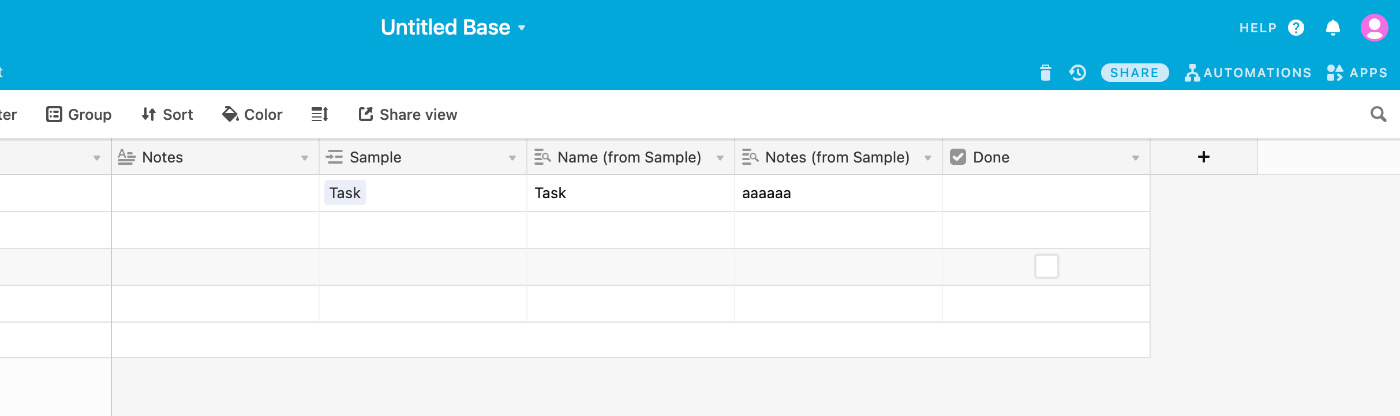Open the Done column dropdown arrow
1400x416 pixels.
pyautogui.click(x=1135, y=158)
